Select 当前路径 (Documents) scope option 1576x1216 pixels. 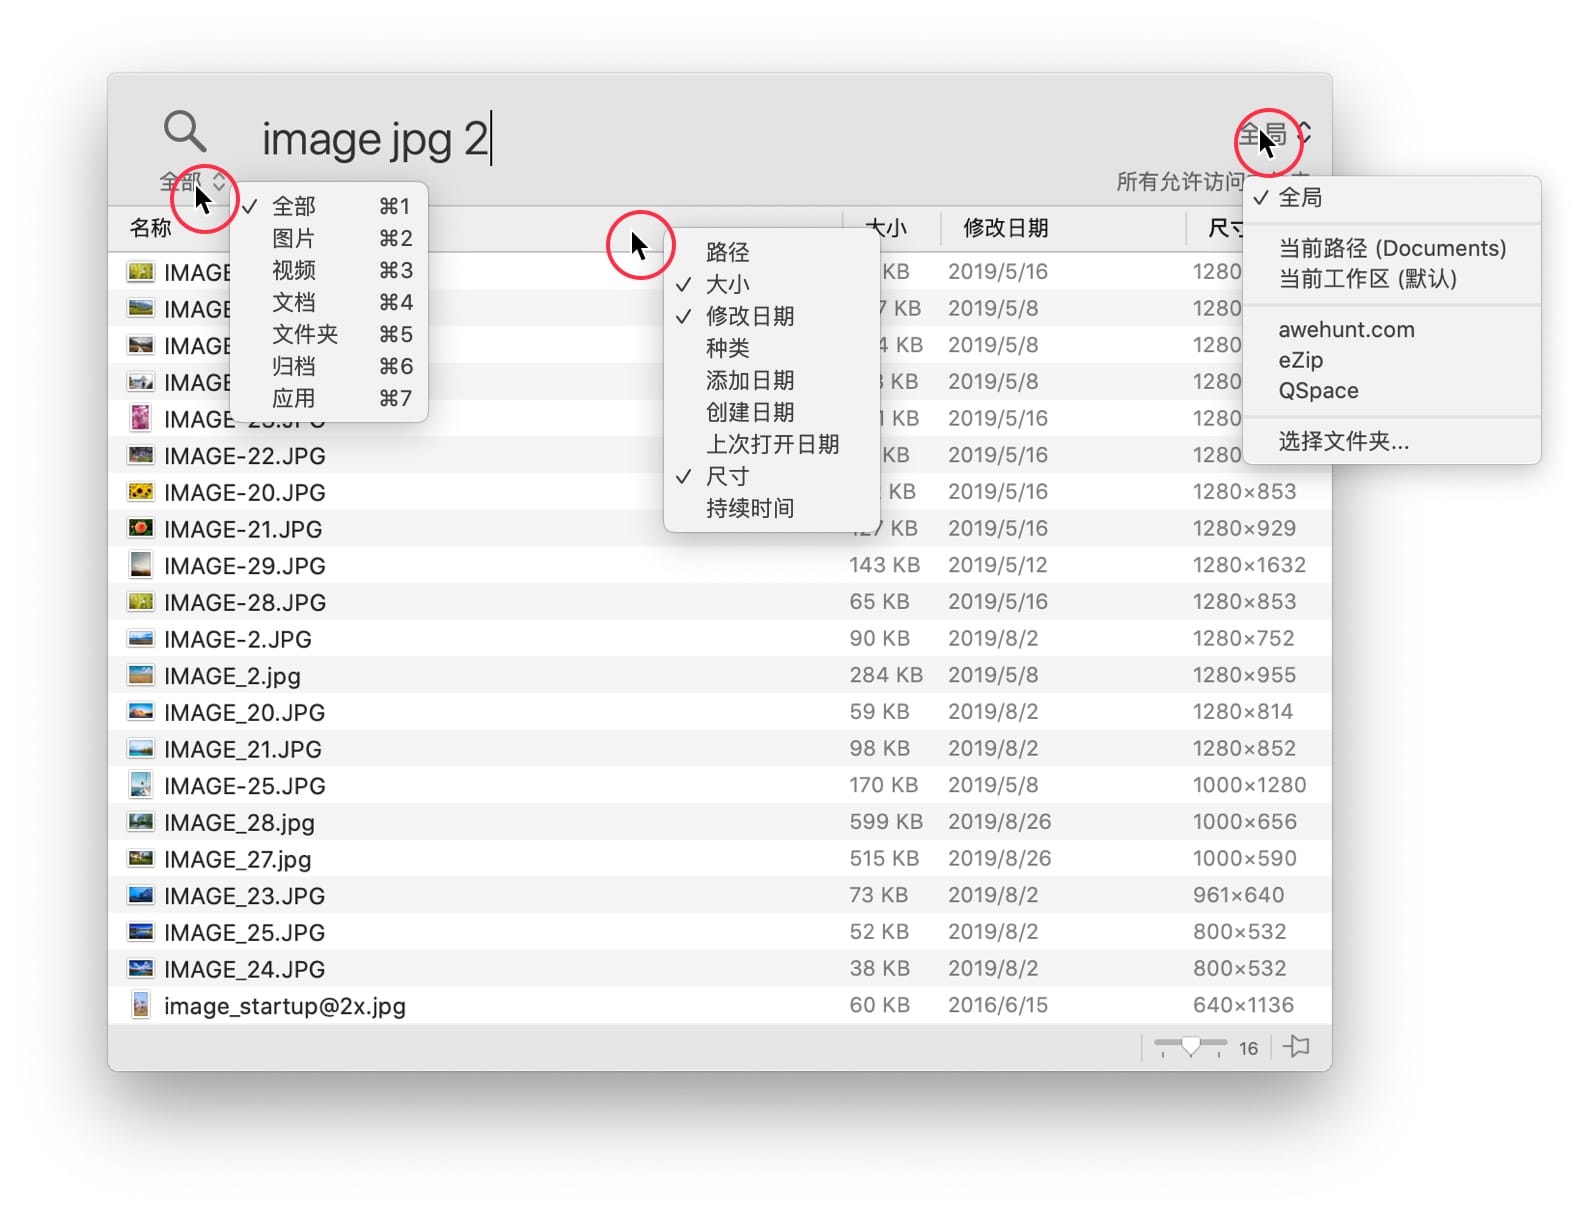pyautogui.click(x=1391, y=248)
